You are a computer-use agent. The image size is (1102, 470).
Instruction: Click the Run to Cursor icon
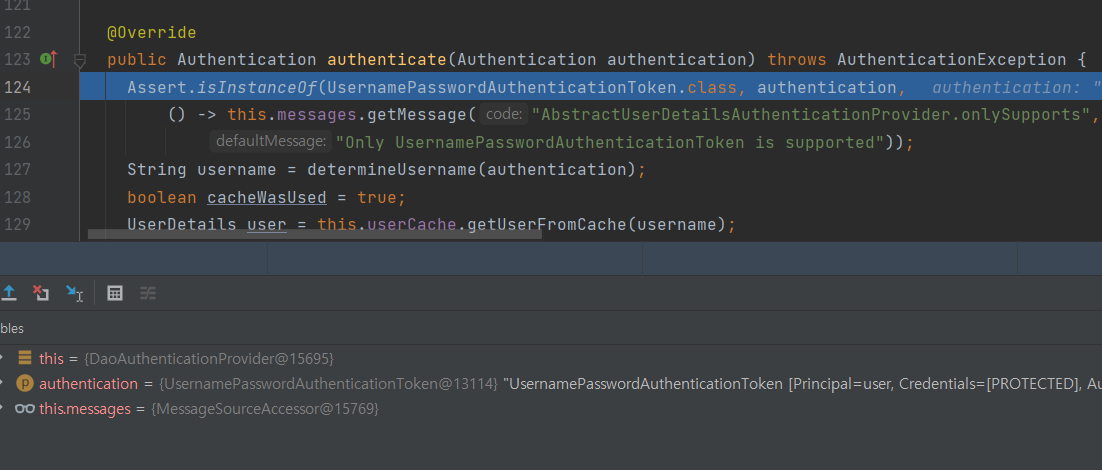pyautogui.click(x=74, y=293)
